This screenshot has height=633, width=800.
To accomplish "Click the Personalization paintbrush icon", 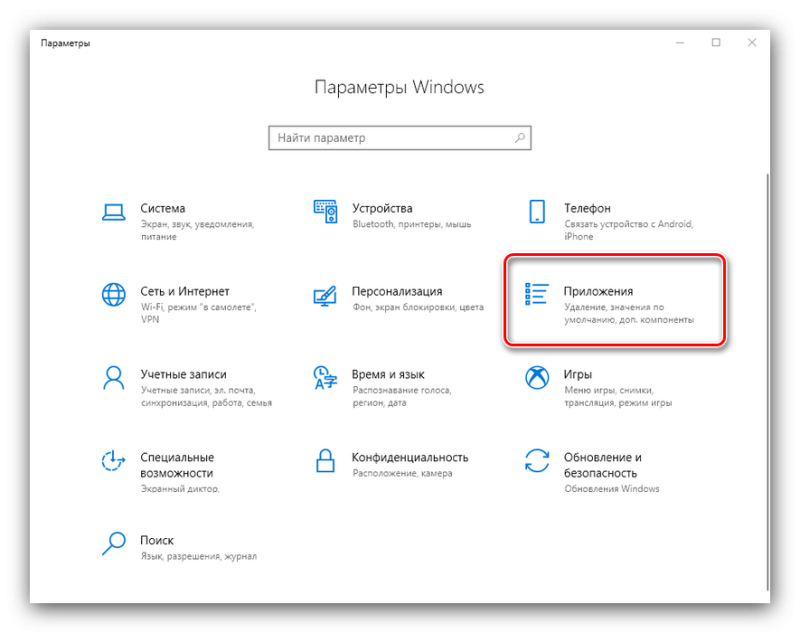I will 326,295.
